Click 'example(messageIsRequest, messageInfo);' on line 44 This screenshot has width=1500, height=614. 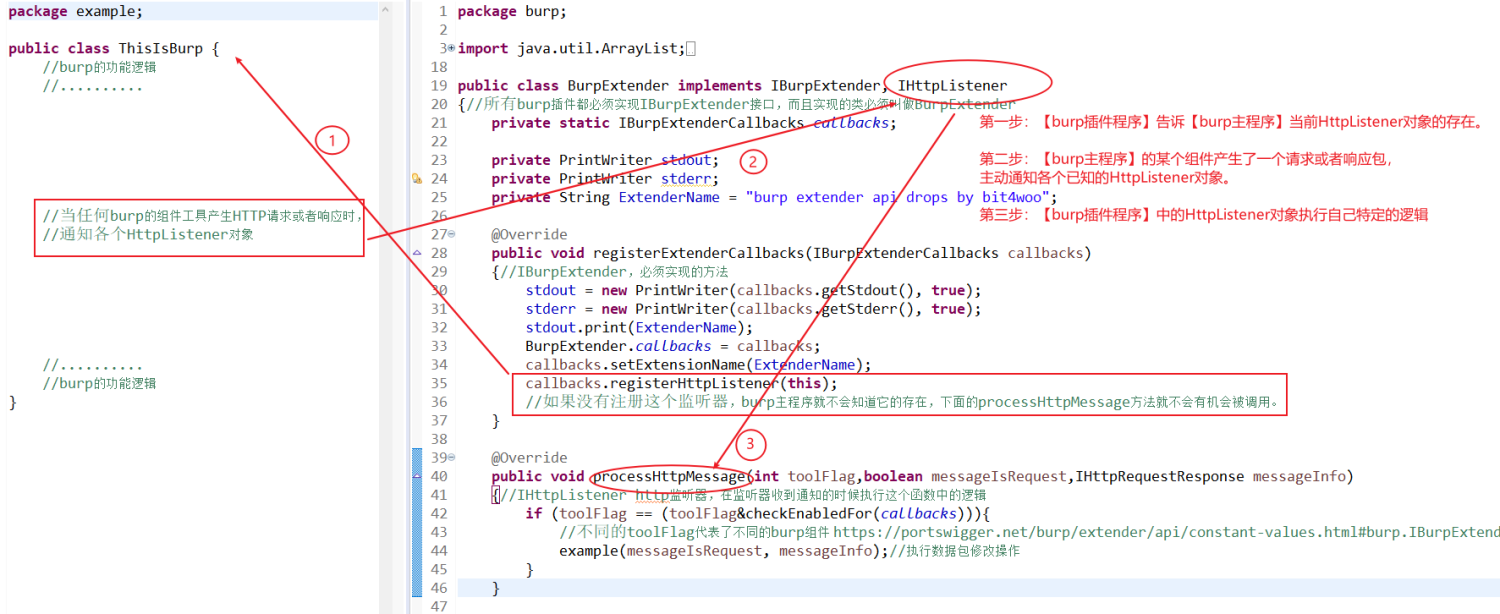coord(724,550)
